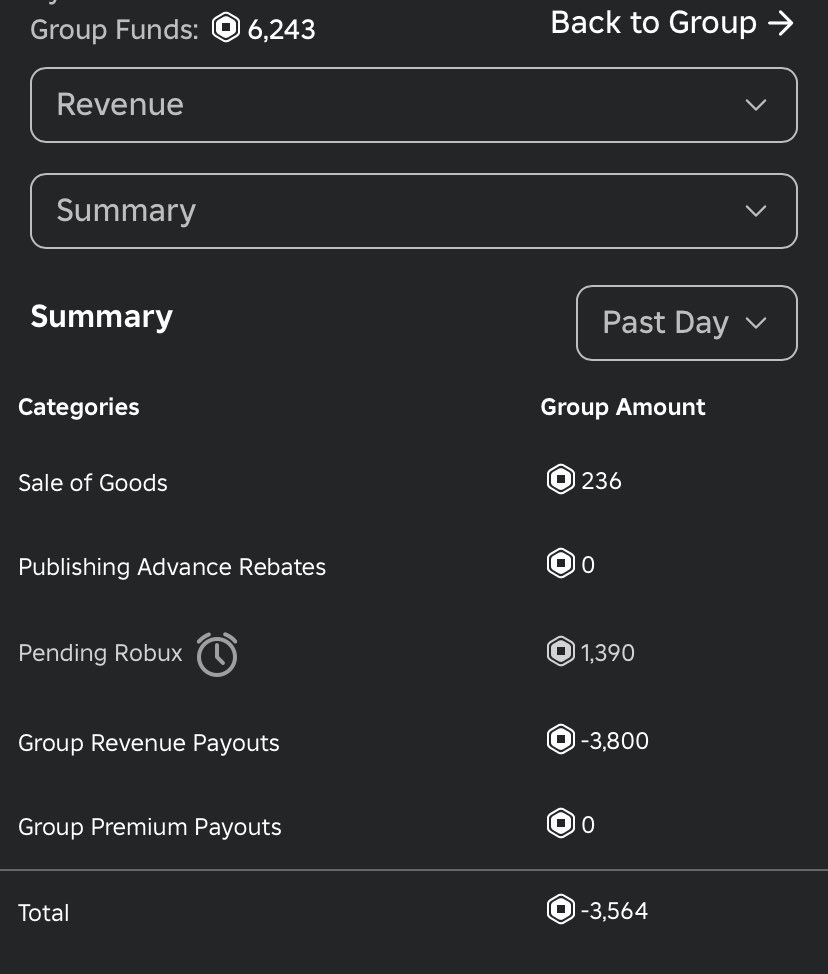Click Robux icon in Group Revenue Payouts row
The image size is (828, 974).
pos(560,740)
